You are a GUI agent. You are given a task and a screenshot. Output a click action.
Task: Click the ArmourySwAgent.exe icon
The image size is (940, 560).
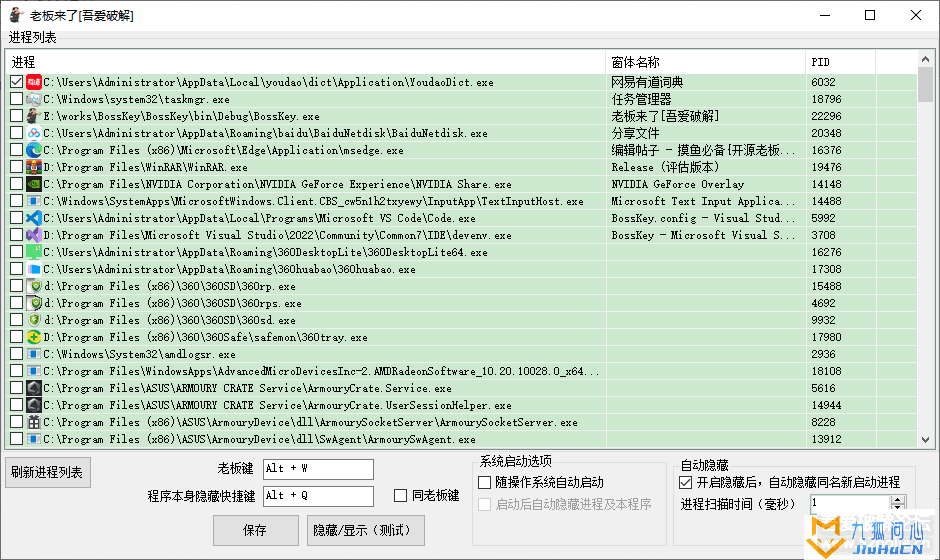coord(34,439)
